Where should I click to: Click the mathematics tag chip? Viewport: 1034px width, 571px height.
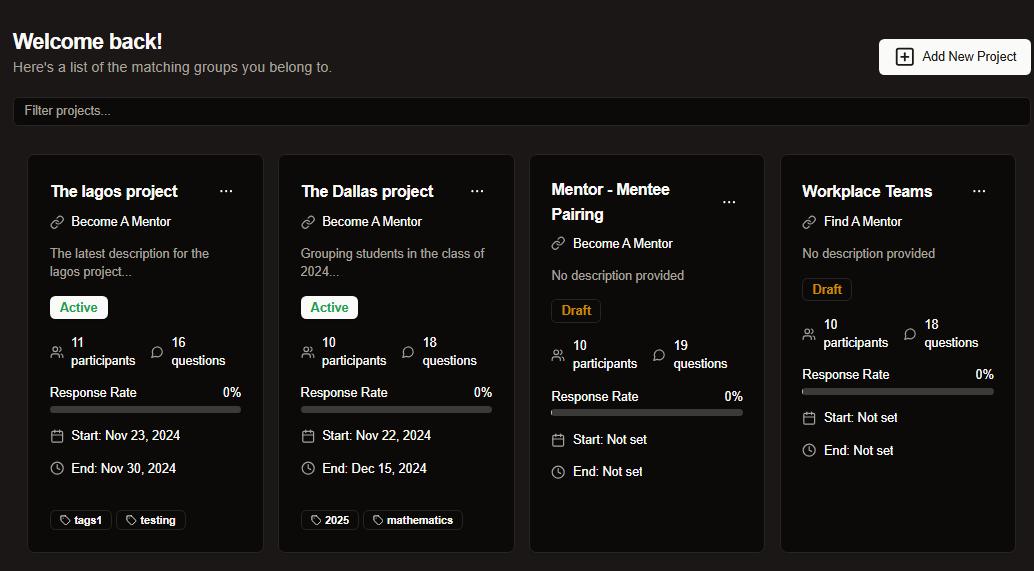point(412,520)
